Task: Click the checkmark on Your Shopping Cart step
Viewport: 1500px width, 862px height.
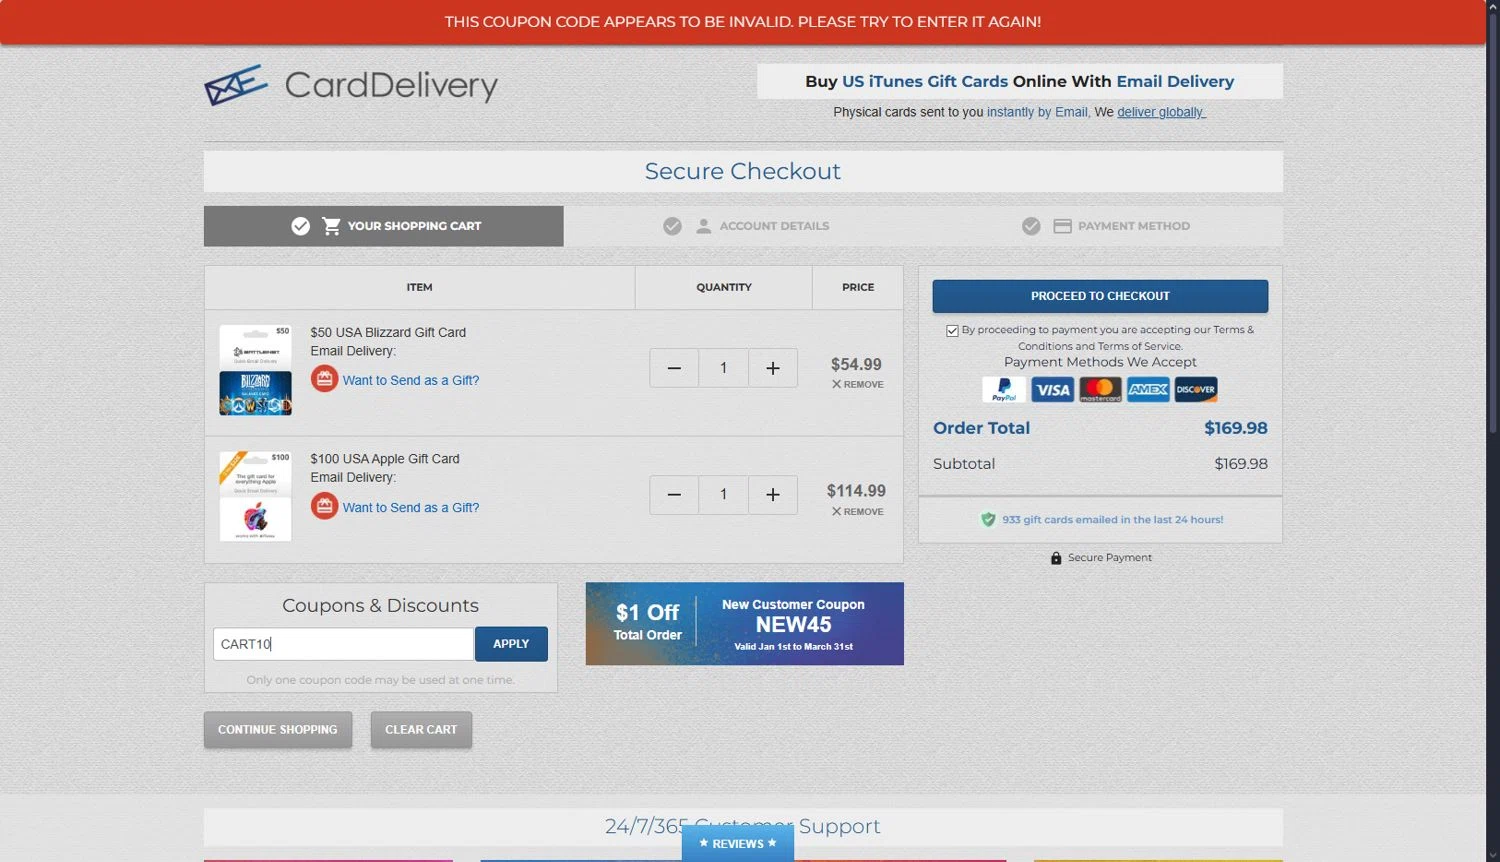Action: (x=300, y=226)
